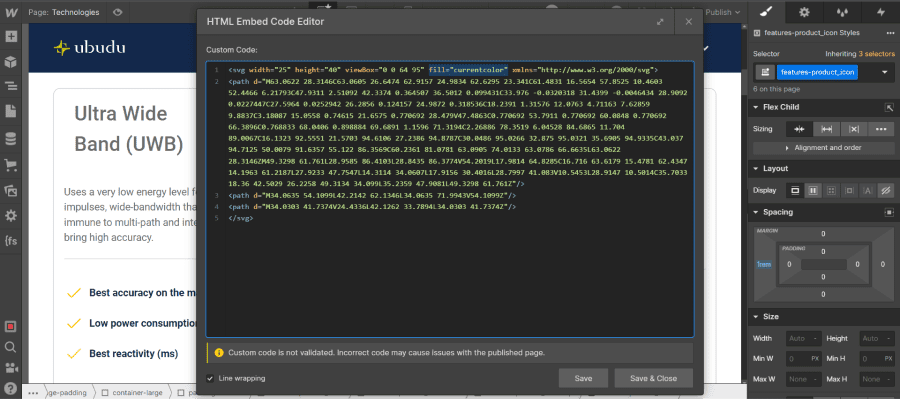Screen dimensions: 900x399
Task: Close the HTML Embed Code Editor
Action: (689, 22)
